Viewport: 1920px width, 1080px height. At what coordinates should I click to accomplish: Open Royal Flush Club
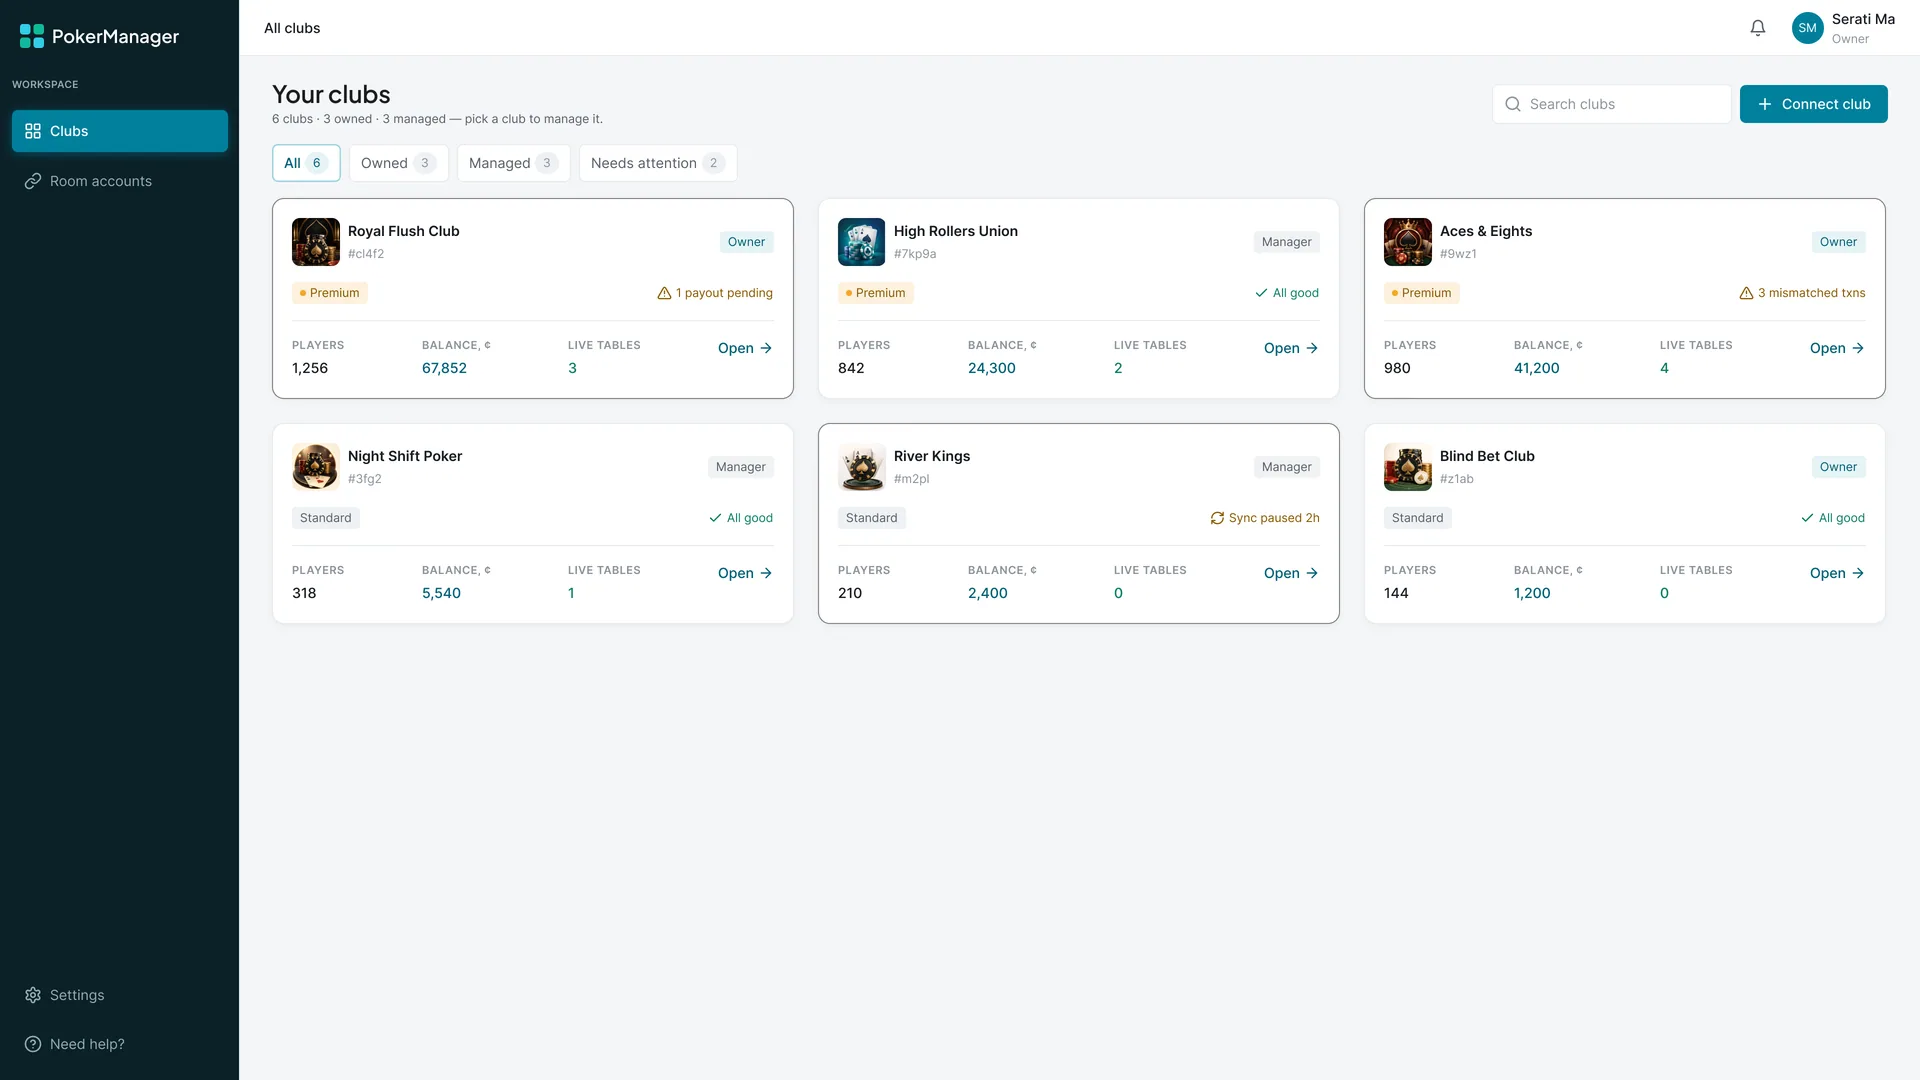[x=745, y=348]
